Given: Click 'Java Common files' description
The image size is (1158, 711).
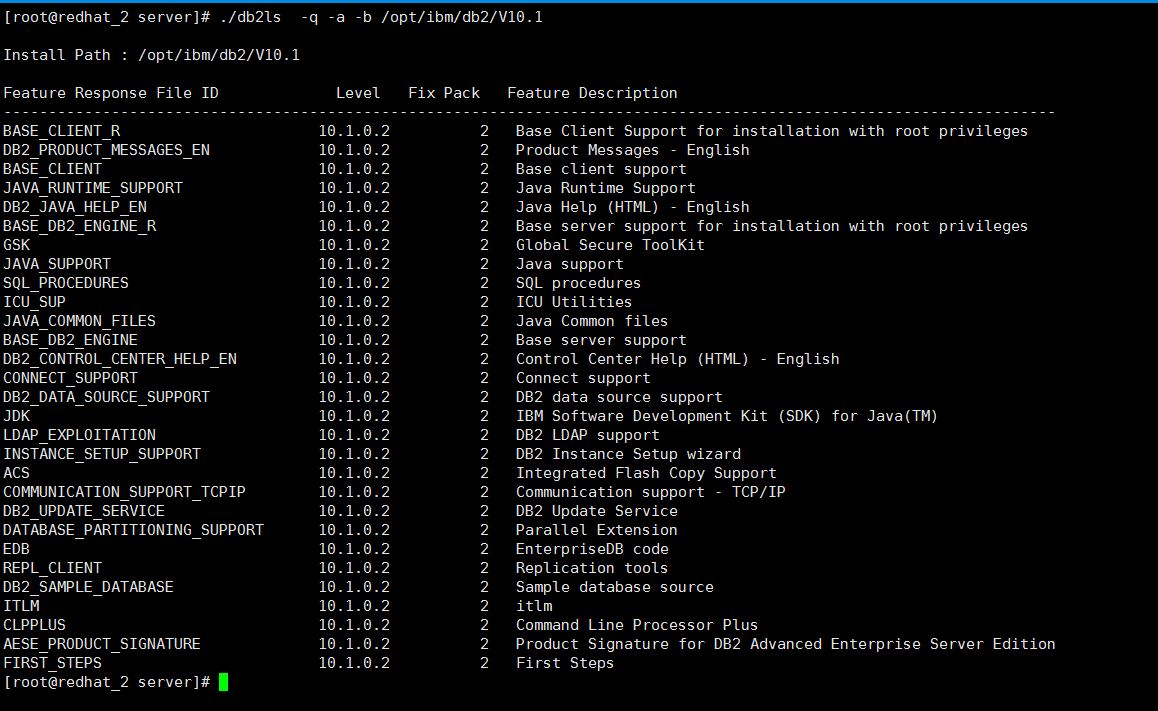Looking at the screenshot, I should (x=592, y=321).
